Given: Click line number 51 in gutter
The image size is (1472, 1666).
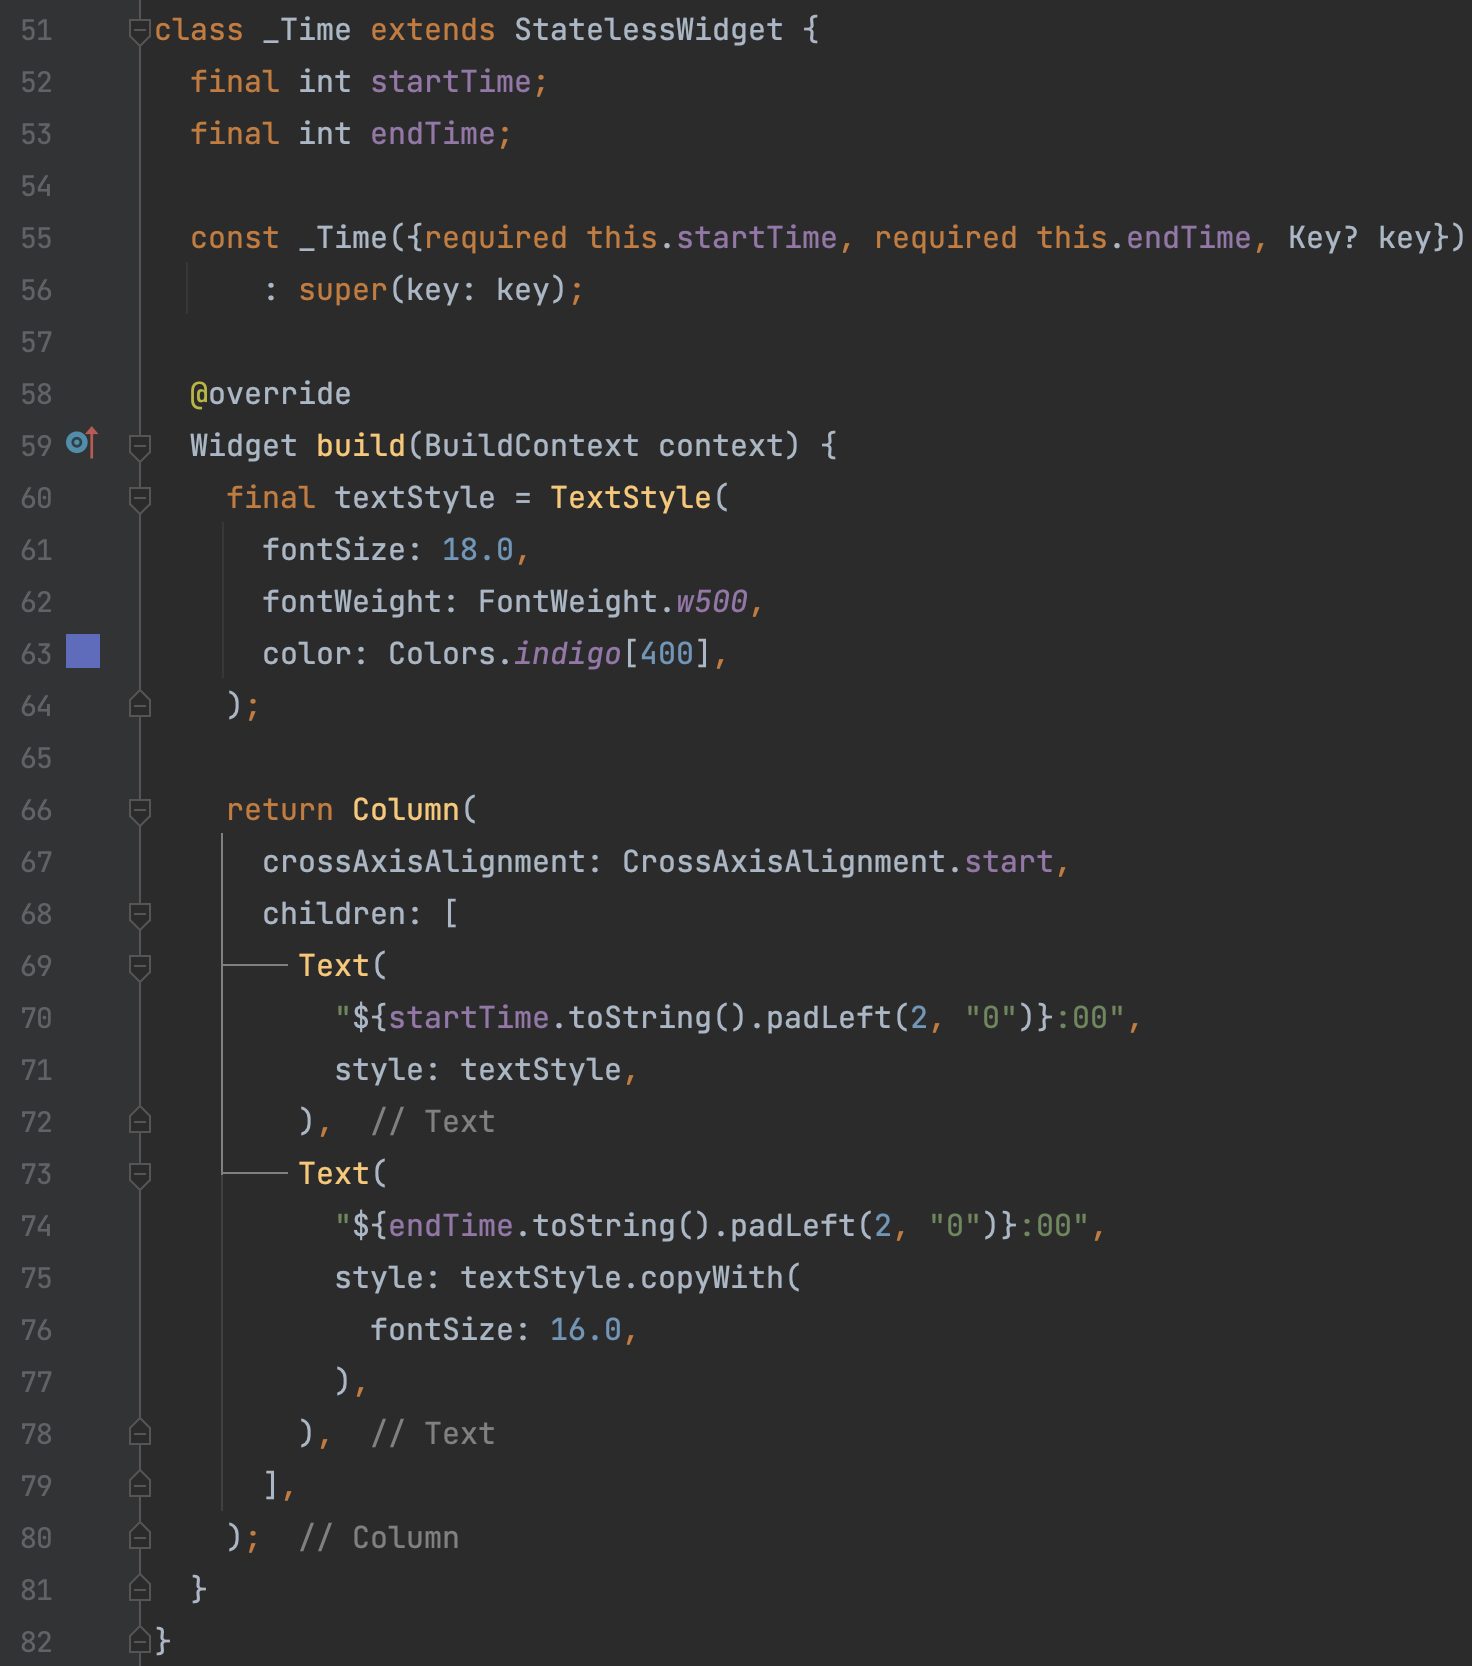Looking at the screenshot, I should point(36,30).
